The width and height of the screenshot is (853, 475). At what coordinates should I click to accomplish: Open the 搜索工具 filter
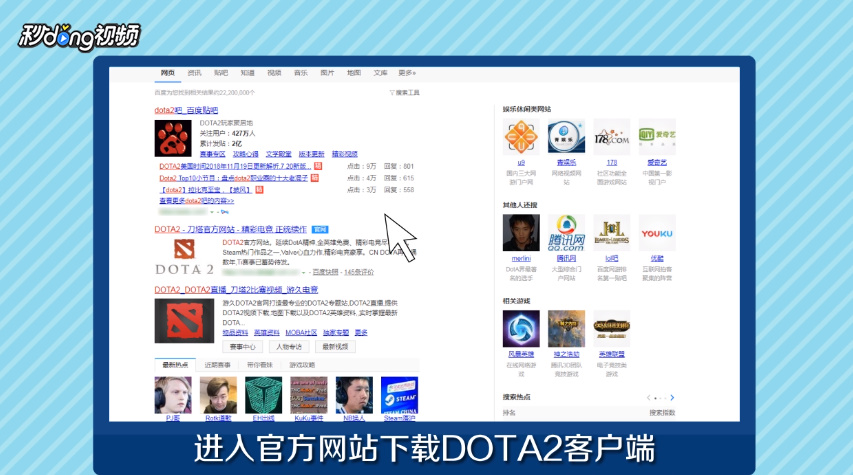click(x=405, y=93)
